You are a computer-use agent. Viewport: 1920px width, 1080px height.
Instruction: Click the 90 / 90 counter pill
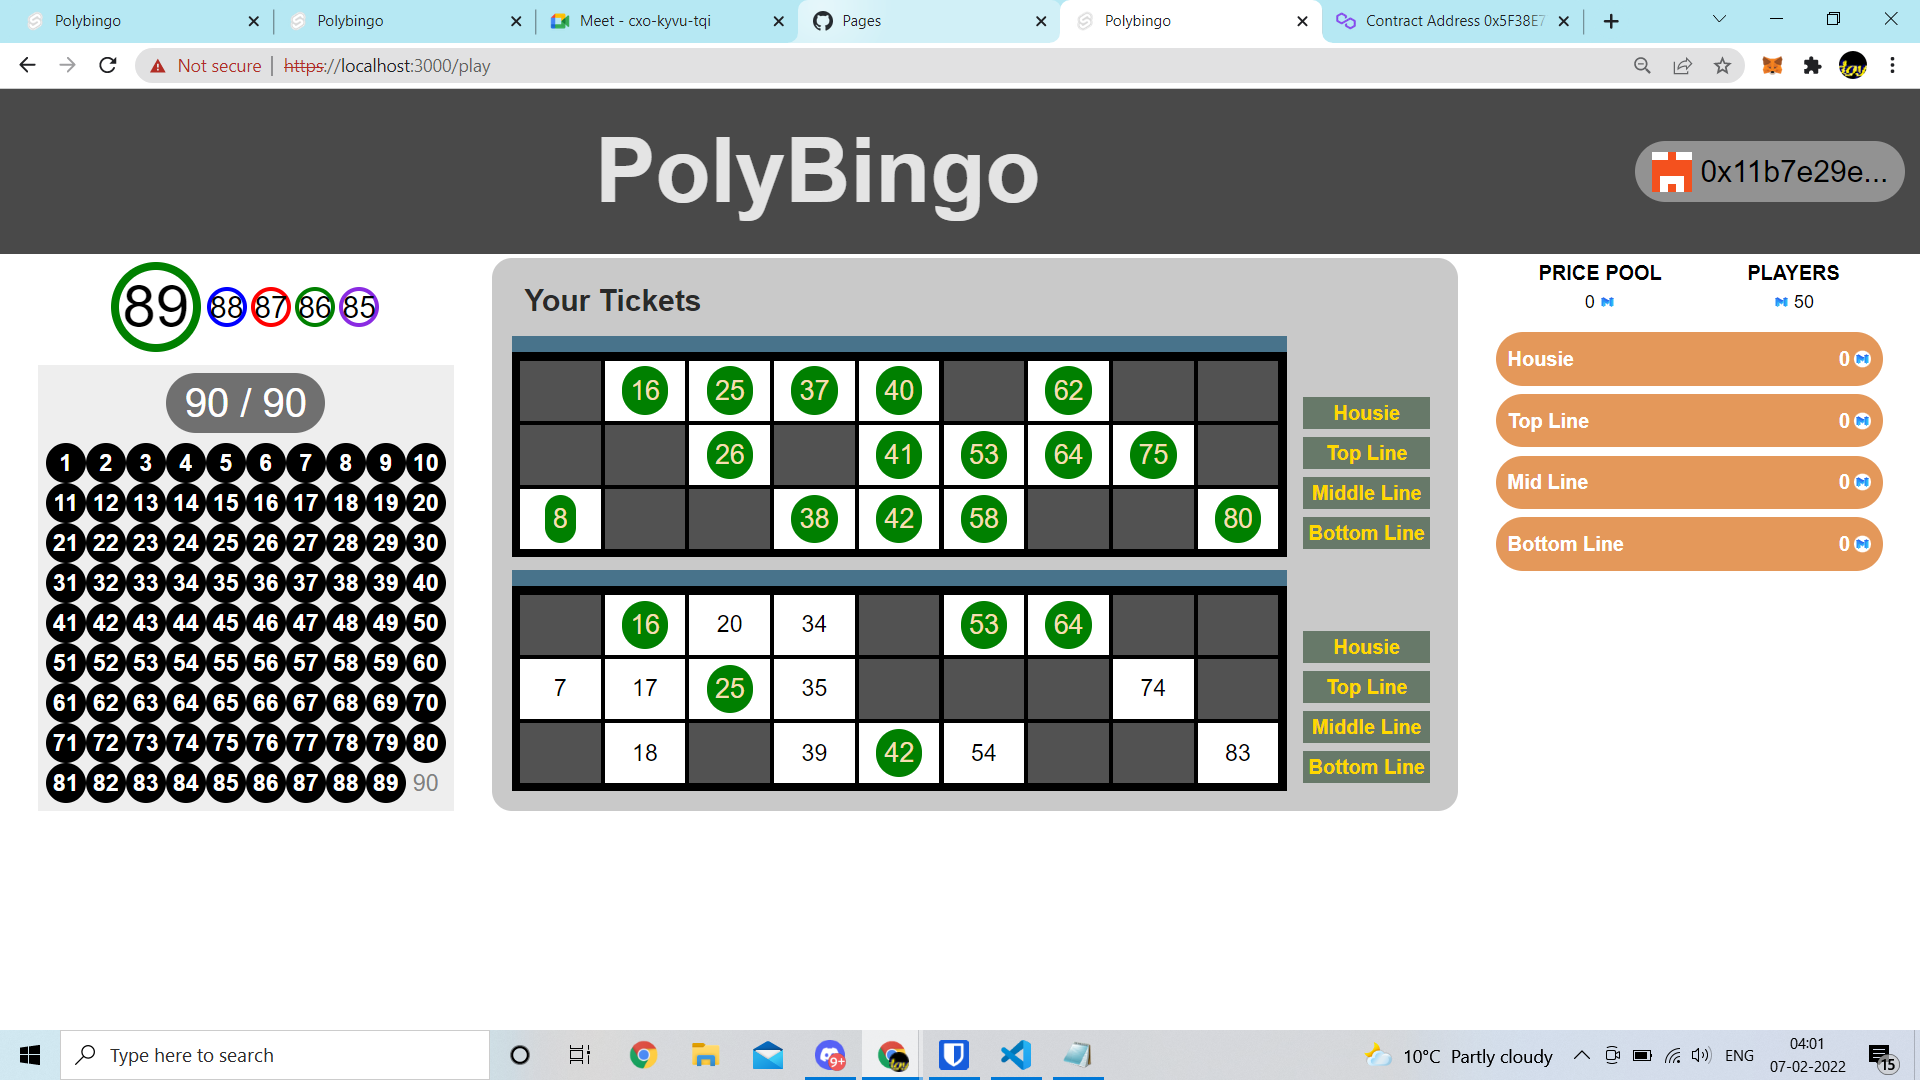(245, 403)
